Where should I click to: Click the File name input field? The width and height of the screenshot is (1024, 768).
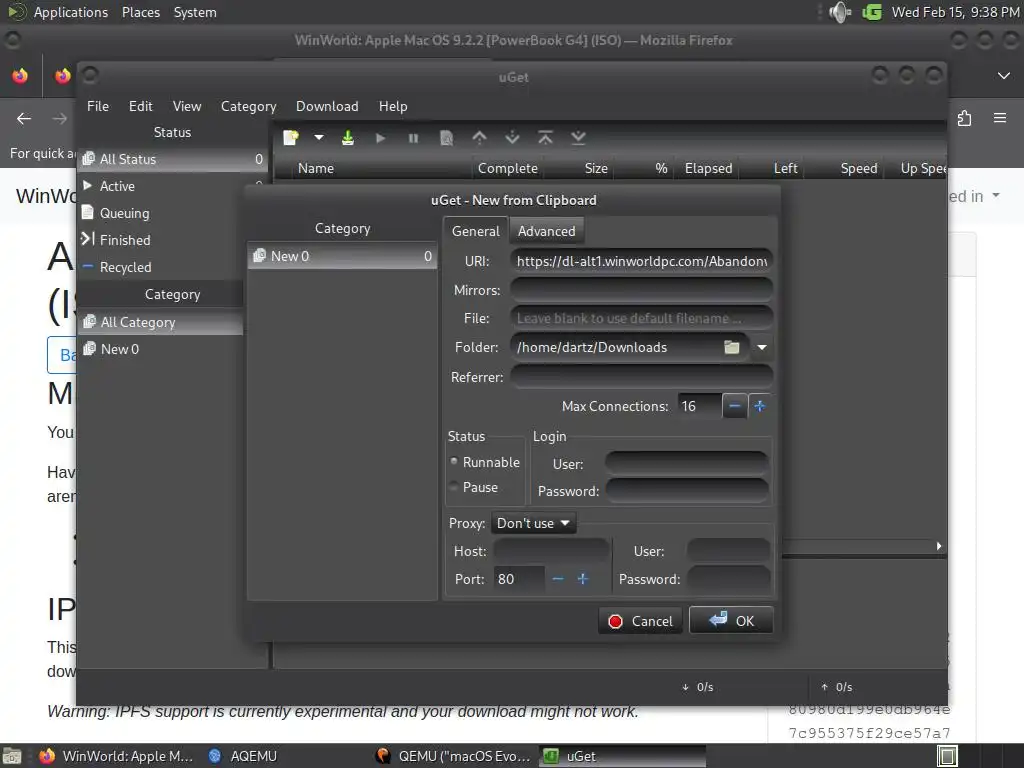coord(641,318)
